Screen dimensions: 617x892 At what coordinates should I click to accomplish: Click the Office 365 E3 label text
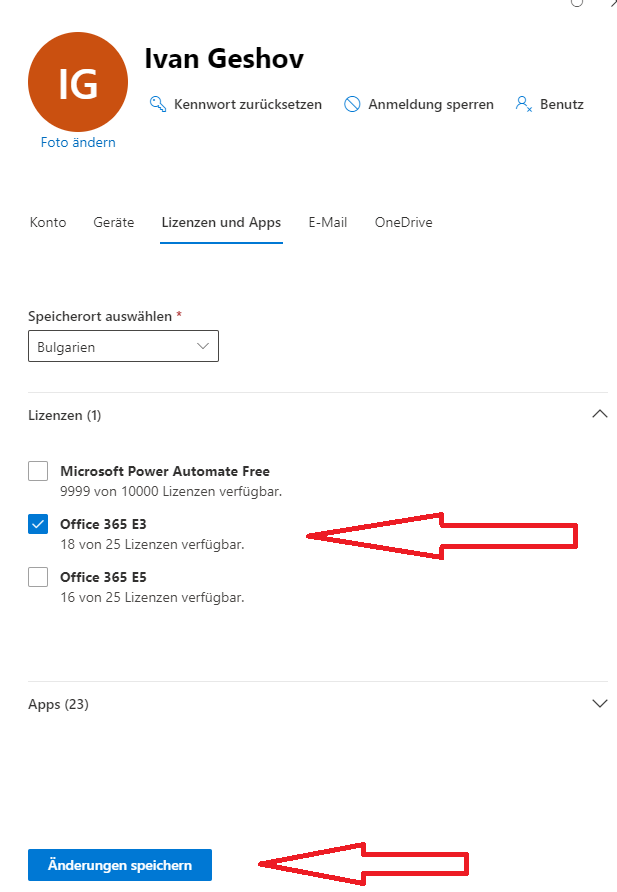[103, 524]
